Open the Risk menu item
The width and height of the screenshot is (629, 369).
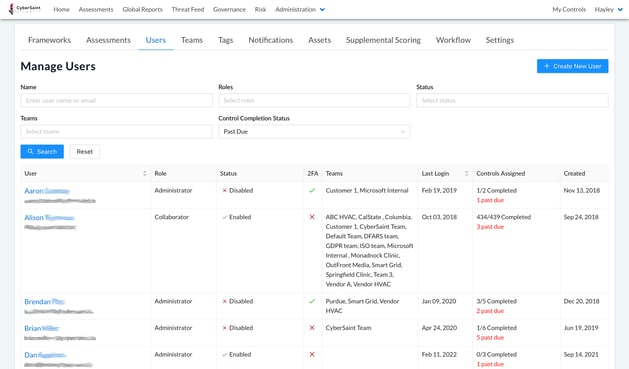click(x=260, y=9)
